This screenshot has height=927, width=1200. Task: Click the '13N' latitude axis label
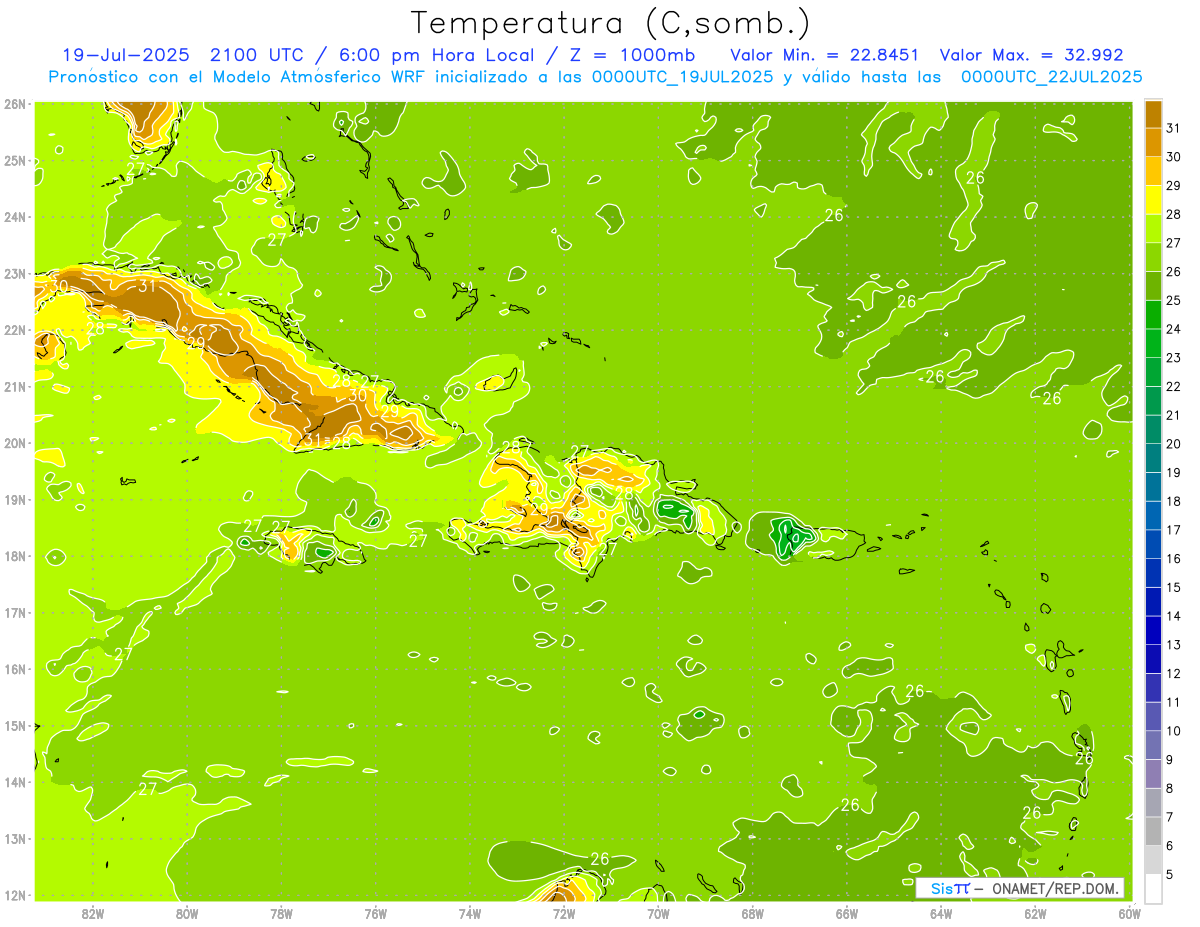(x=14, y=839)
